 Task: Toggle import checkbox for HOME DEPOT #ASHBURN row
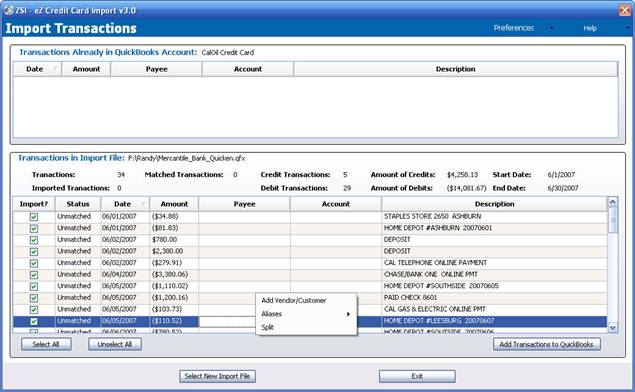(34, 228)
